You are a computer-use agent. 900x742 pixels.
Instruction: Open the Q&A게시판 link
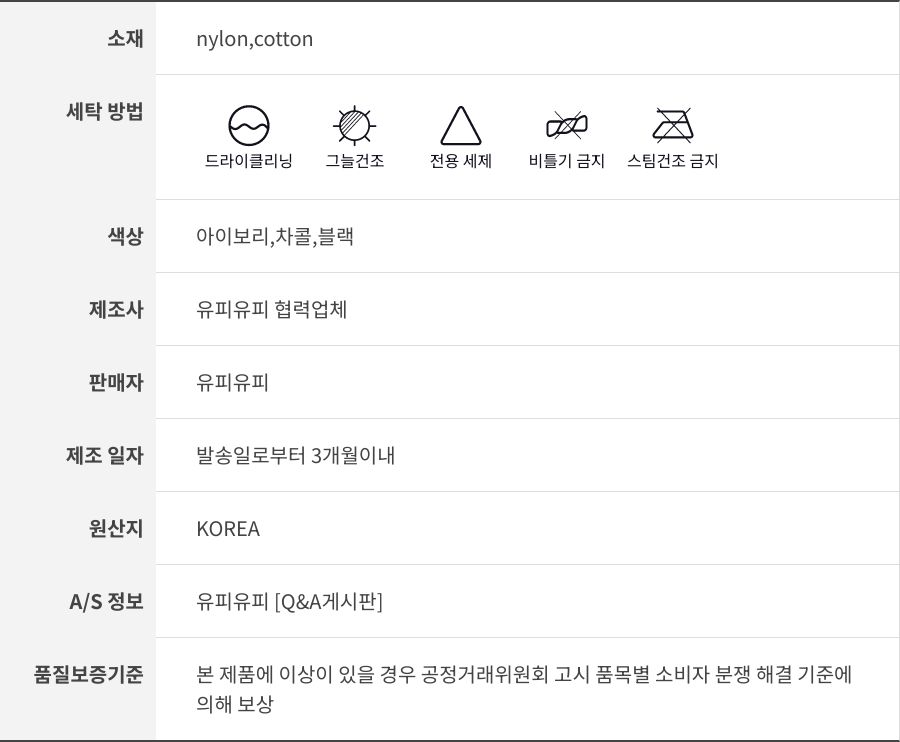point(329,602)
